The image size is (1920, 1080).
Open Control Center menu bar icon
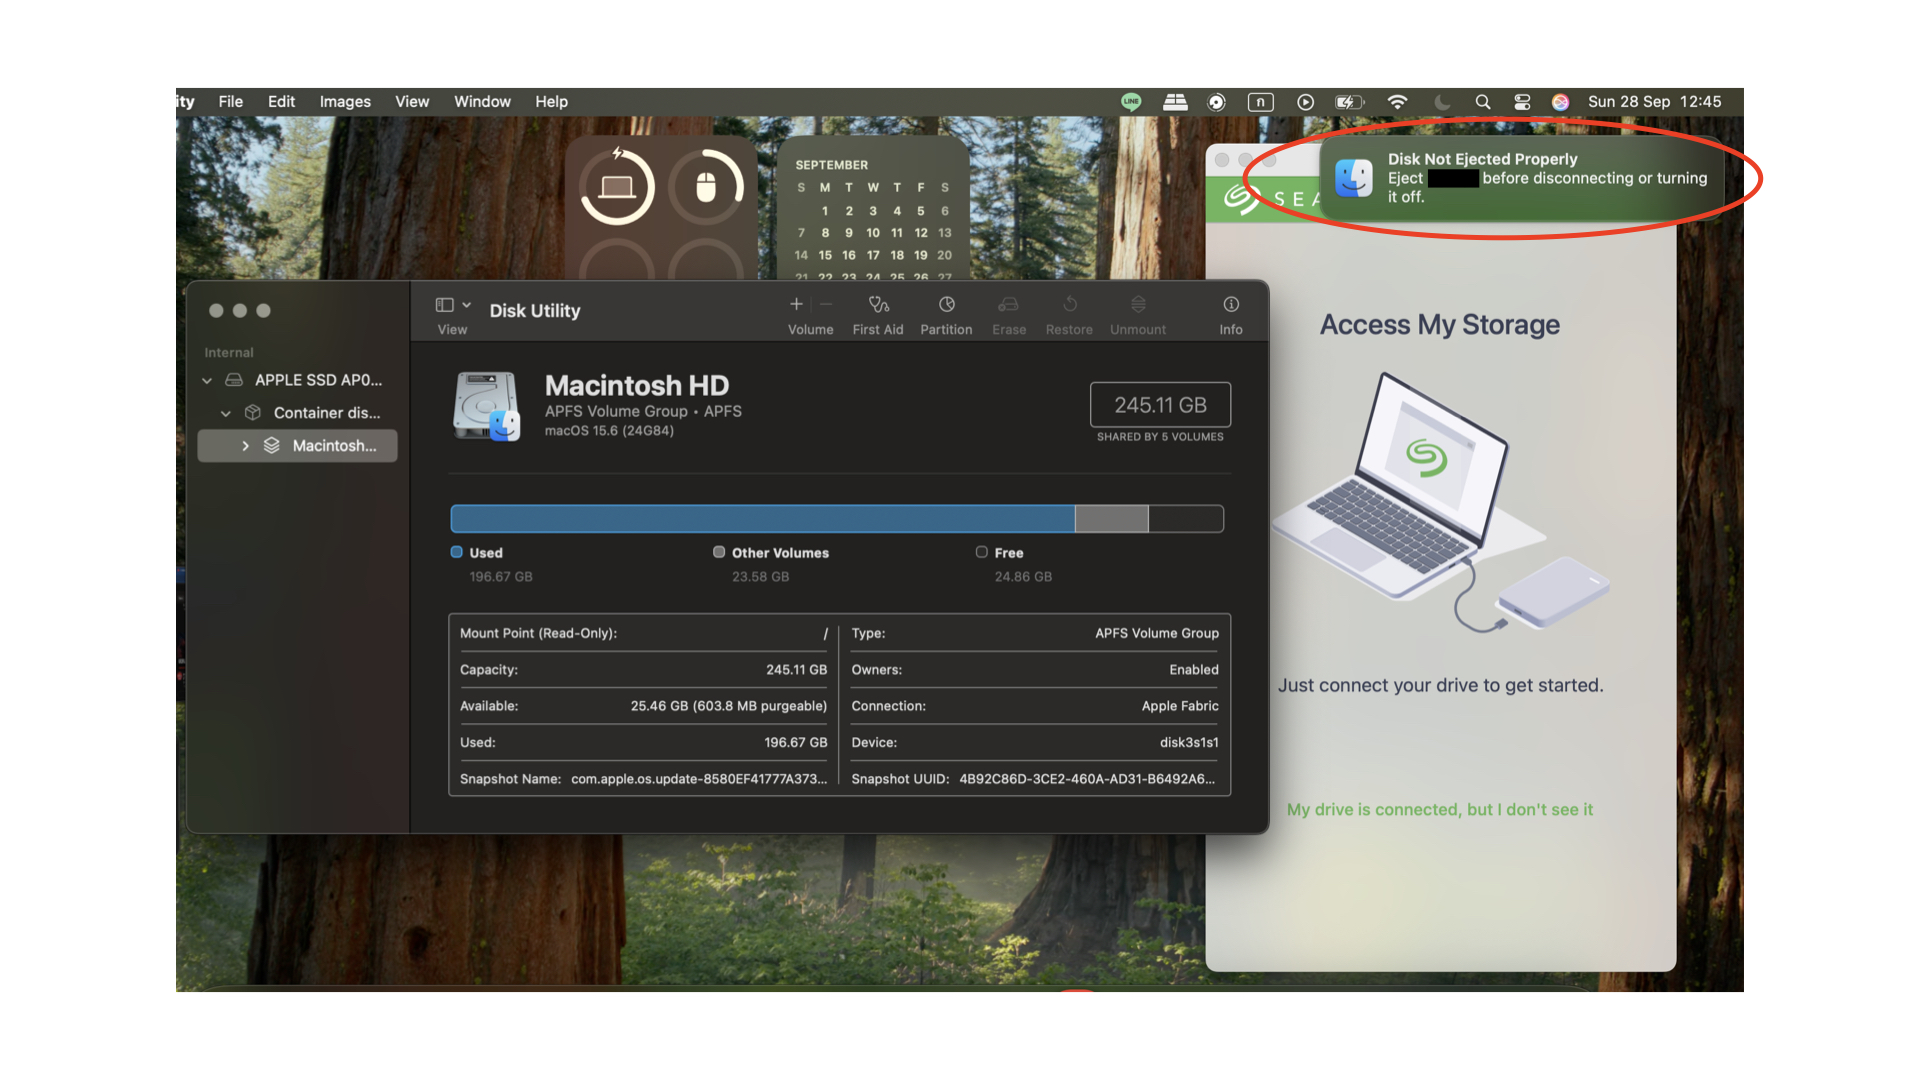point(1522,102)
